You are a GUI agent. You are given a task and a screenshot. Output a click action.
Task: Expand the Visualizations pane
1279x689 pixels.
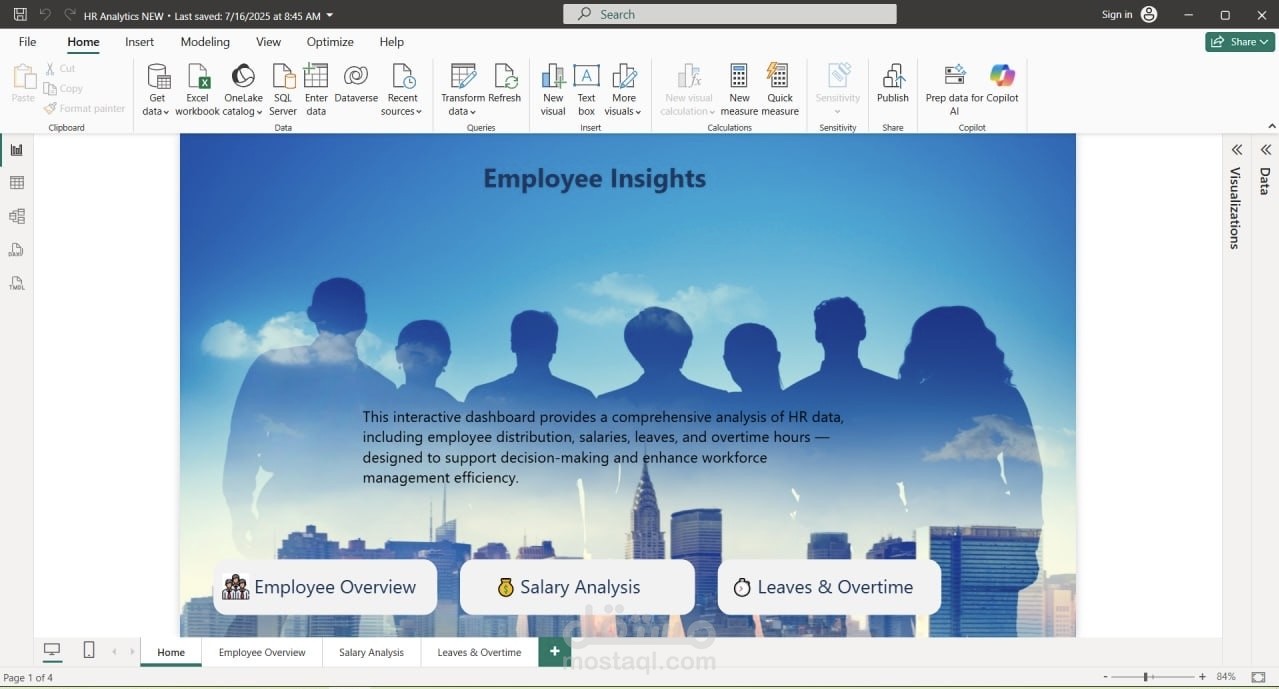1237,150
